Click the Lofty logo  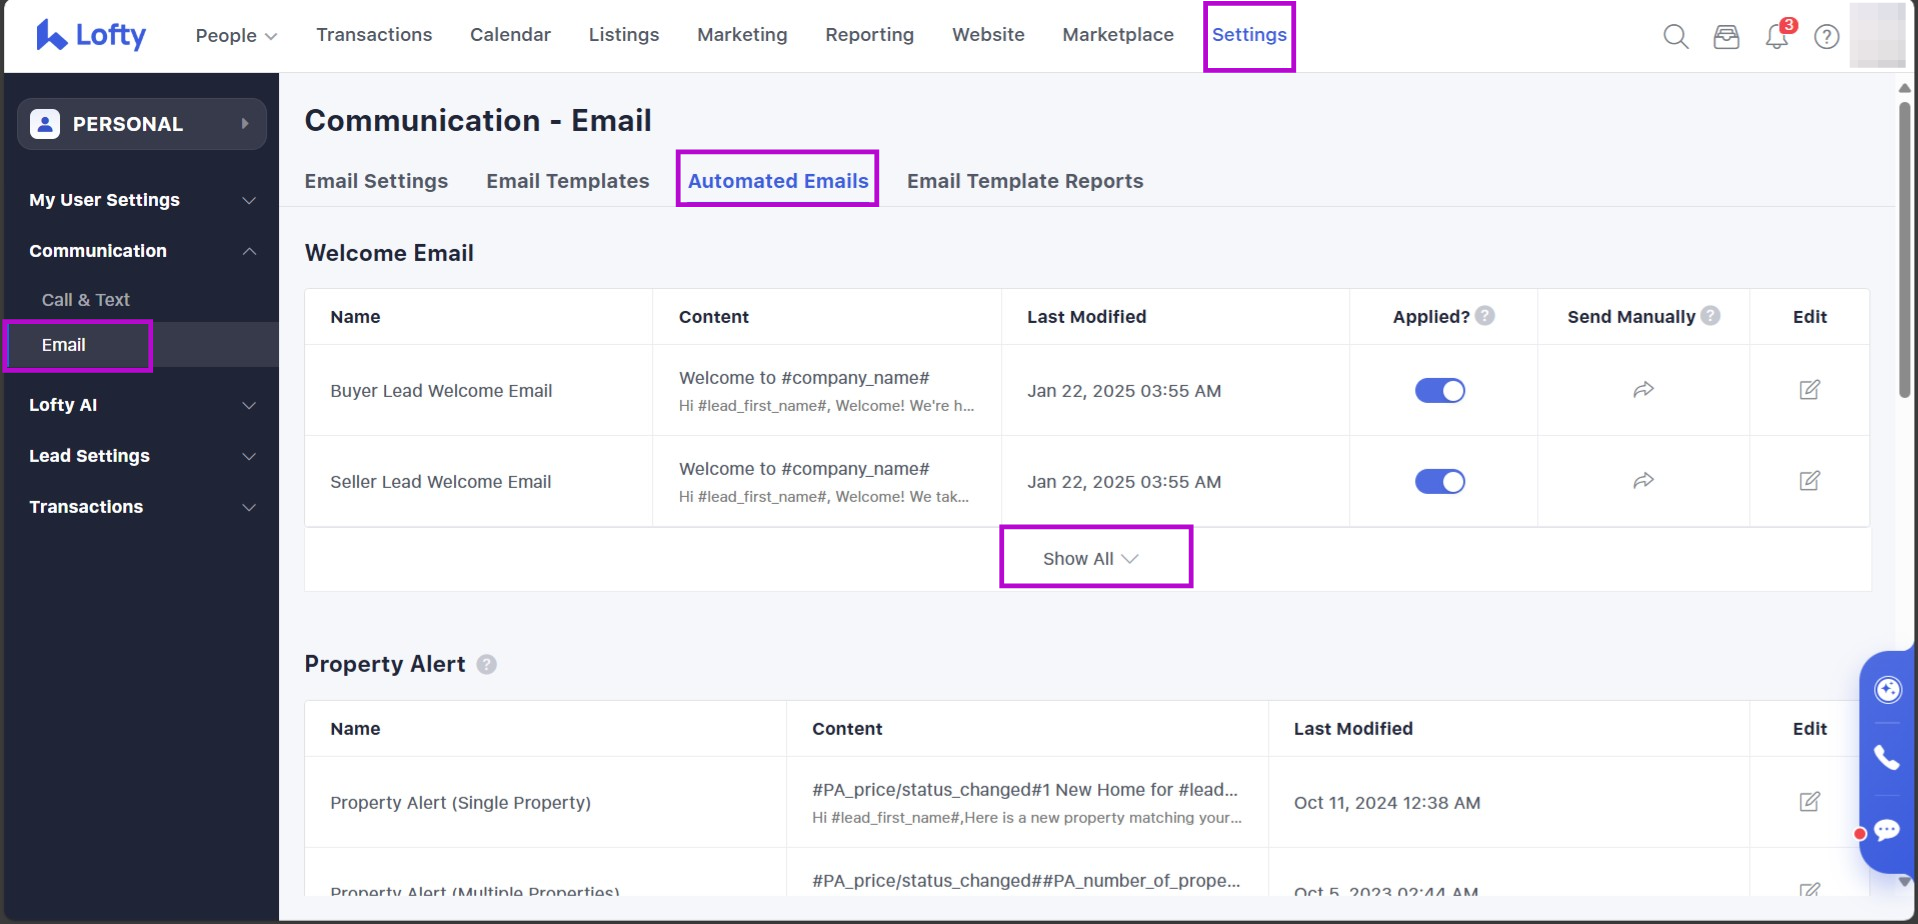coord(91,35)
